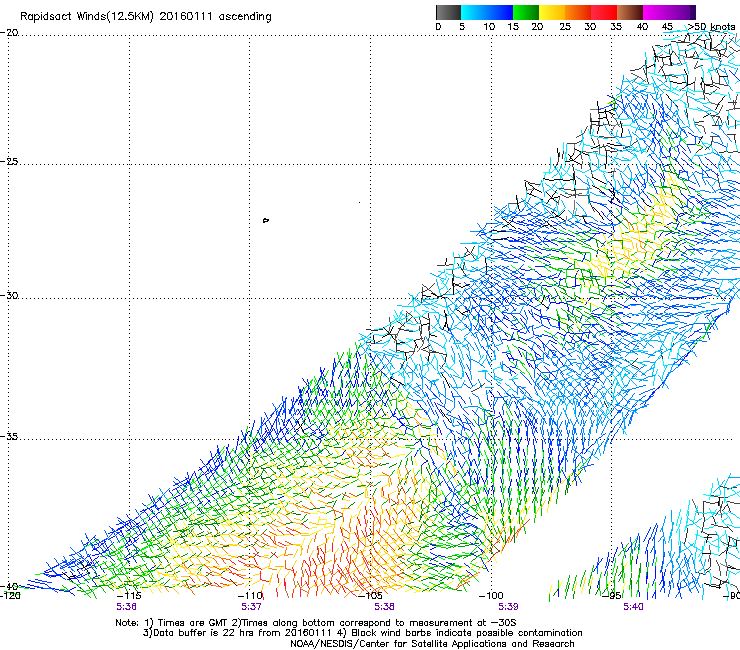This screenshot has height=650, width=740.
Task: Click the purple 5:38 time label
Action: (384, 607)
